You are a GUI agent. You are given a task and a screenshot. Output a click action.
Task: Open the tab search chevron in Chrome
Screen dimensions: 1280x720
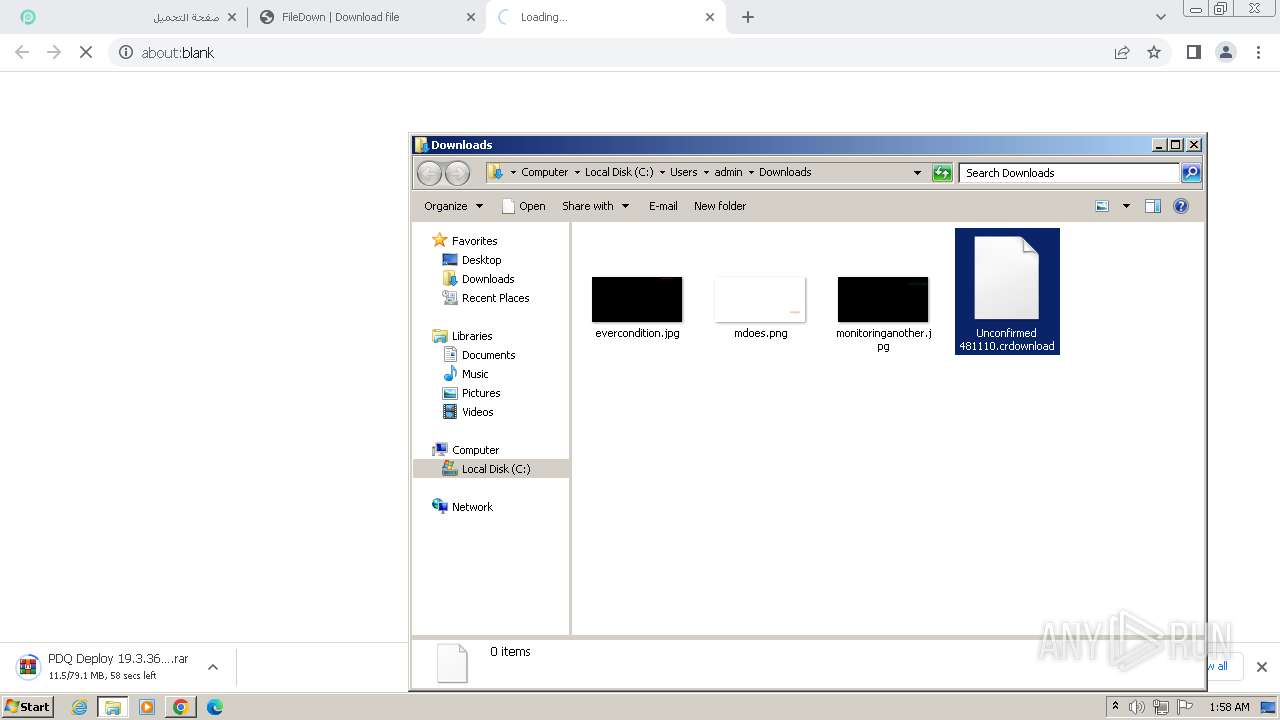[x=1161, y=17]
